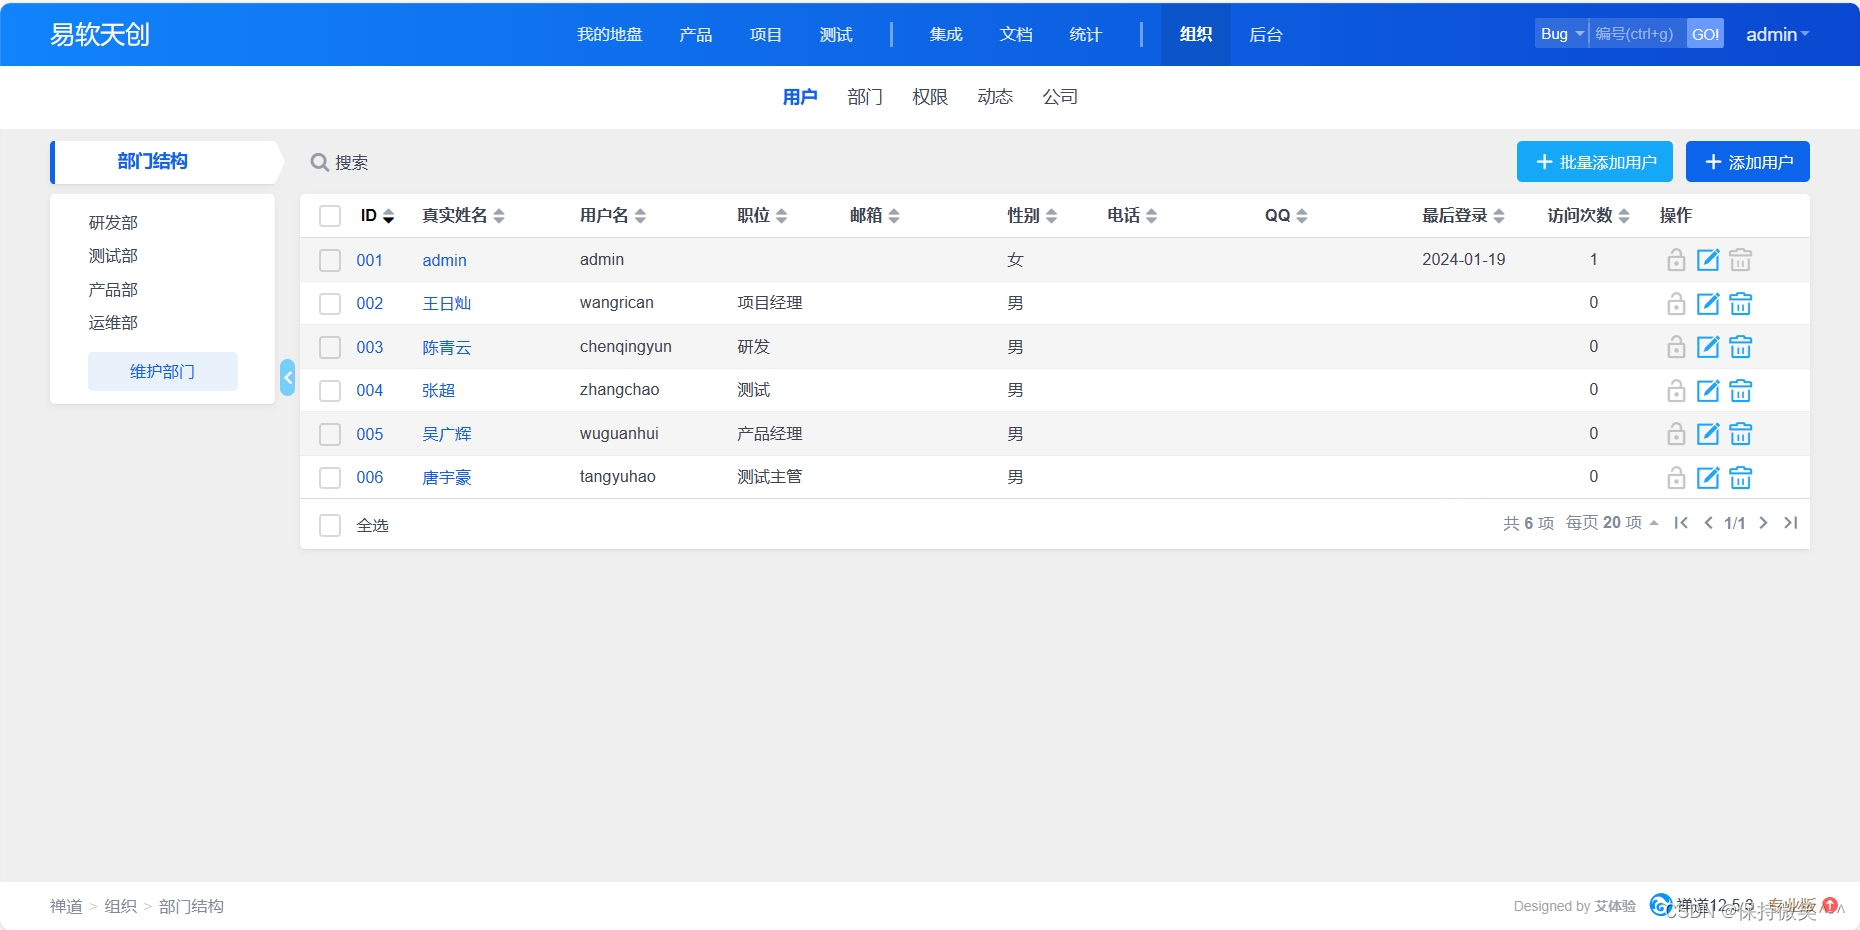Check the box for user 005
The height and width of the screenshot is (930, 1860).
pos(330,434)
